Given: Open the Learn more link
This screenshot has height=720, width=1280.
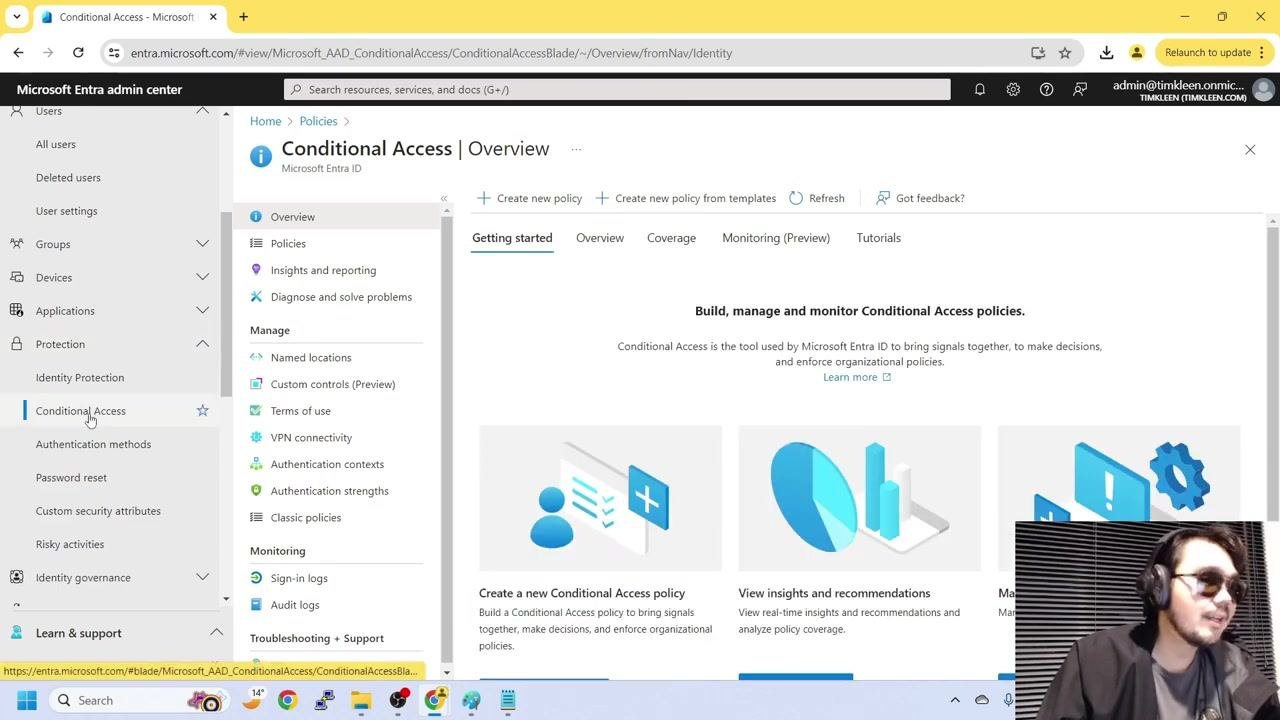Looking at the screenshot, I should pos(857,377).
